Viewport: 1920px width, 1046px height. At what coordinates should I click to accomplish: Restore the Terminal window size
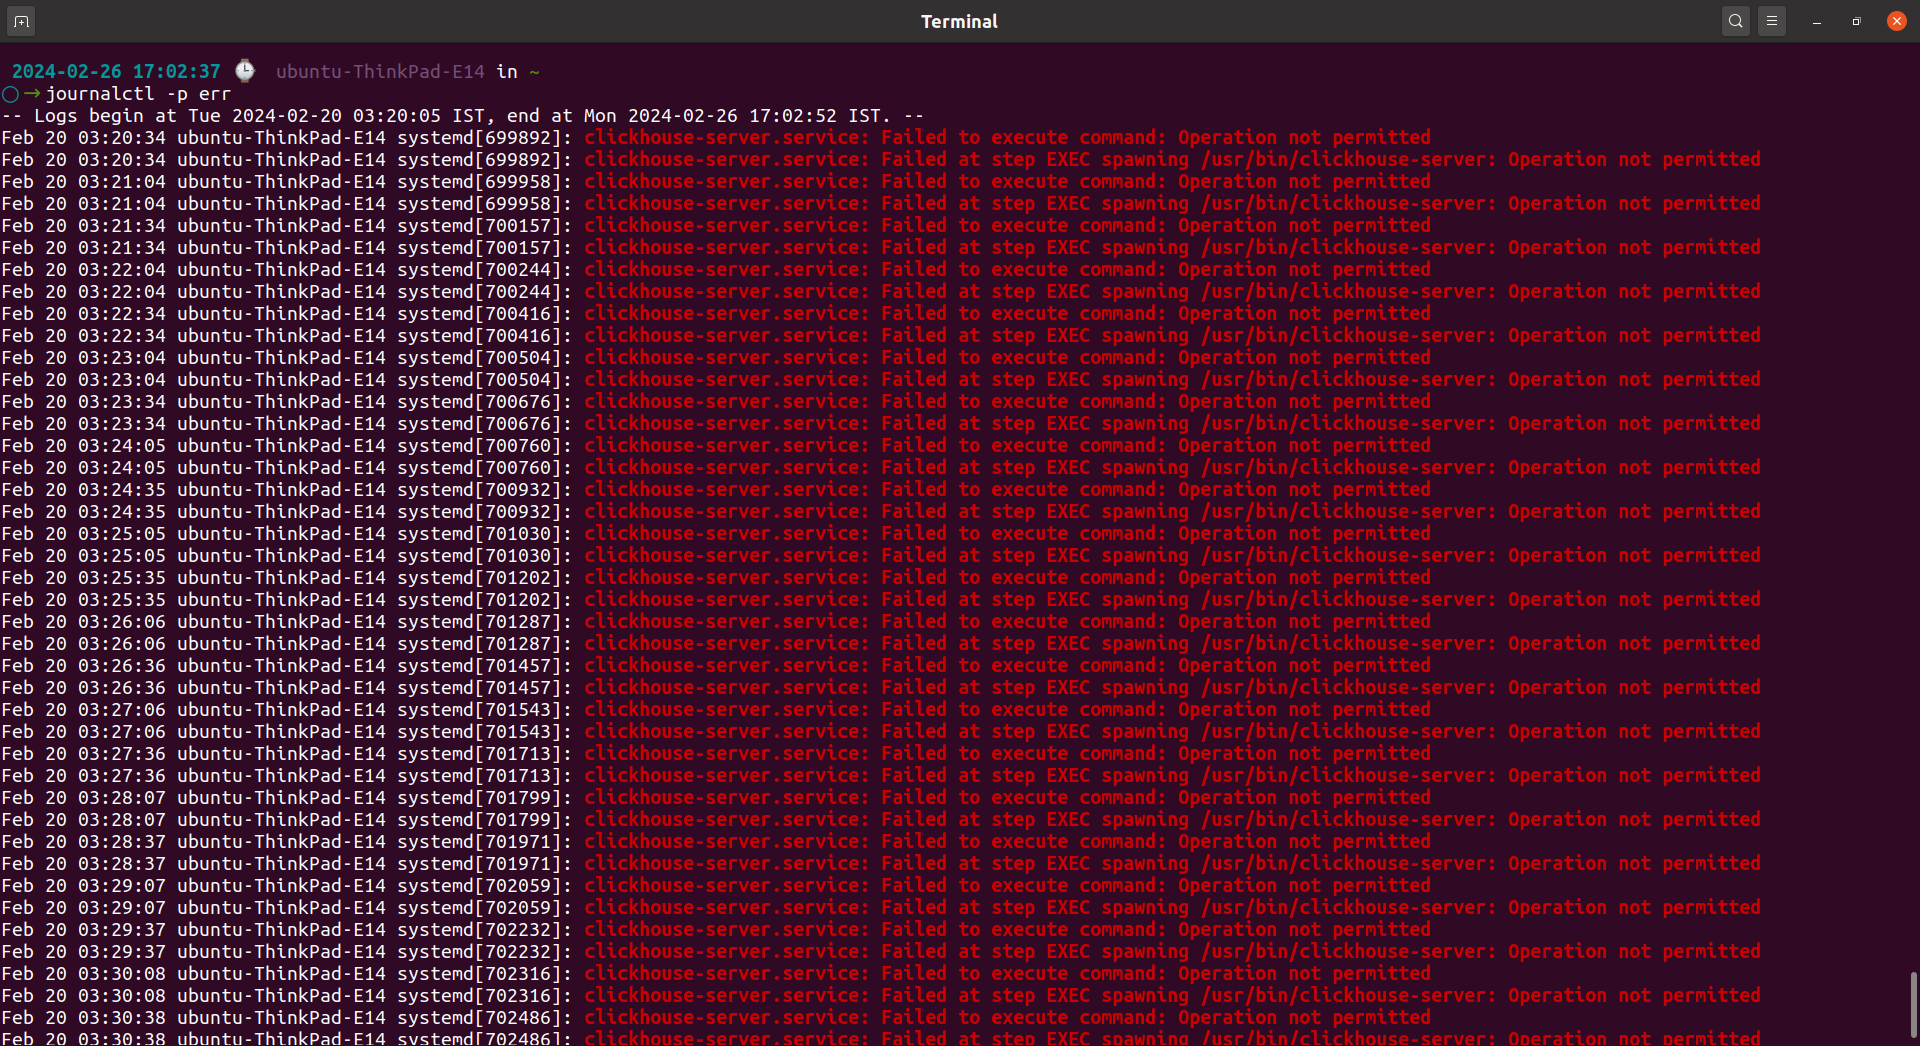click(x=1857, y=21)
